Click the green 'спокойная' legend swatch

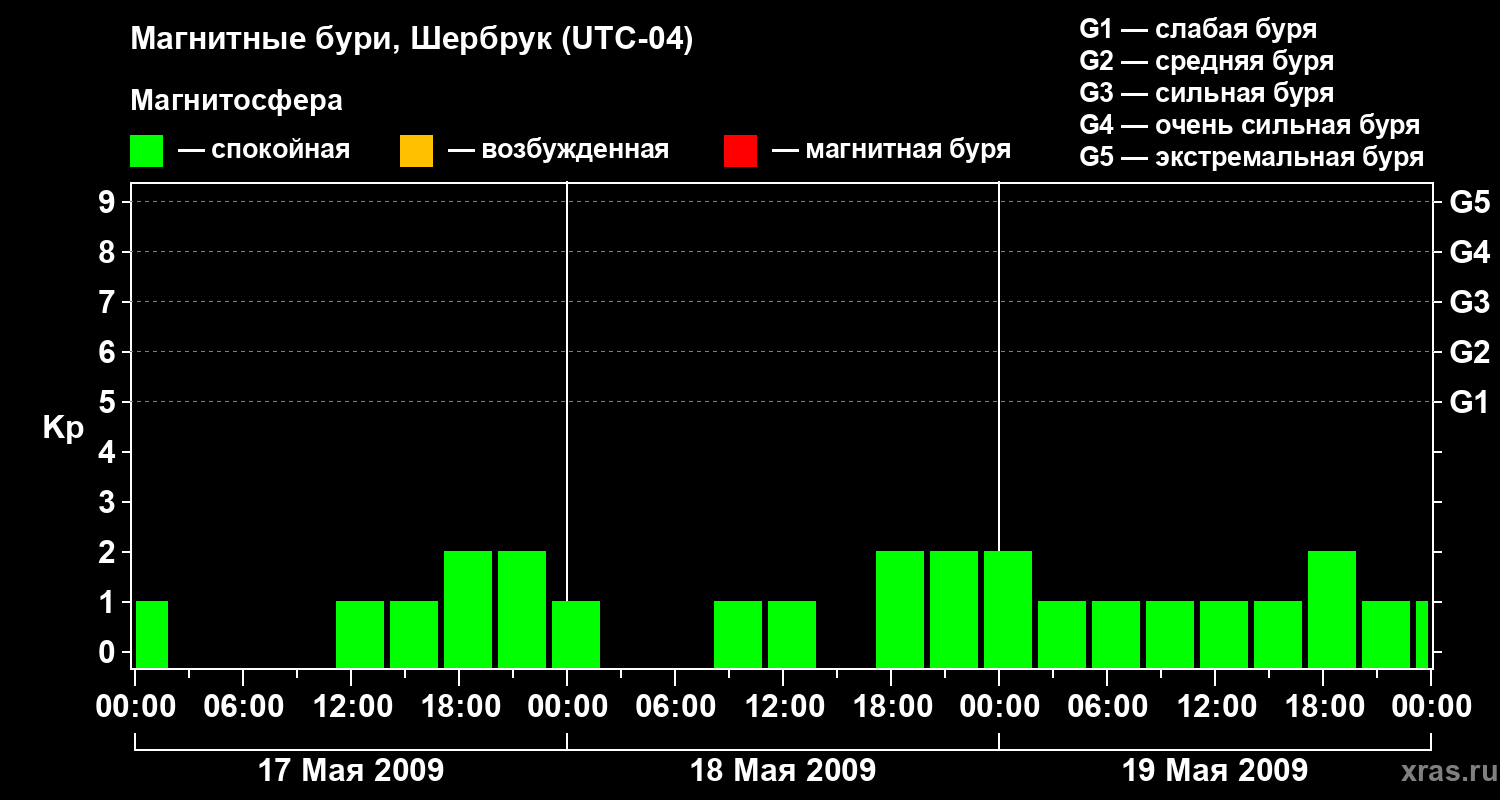coord(147,151)
